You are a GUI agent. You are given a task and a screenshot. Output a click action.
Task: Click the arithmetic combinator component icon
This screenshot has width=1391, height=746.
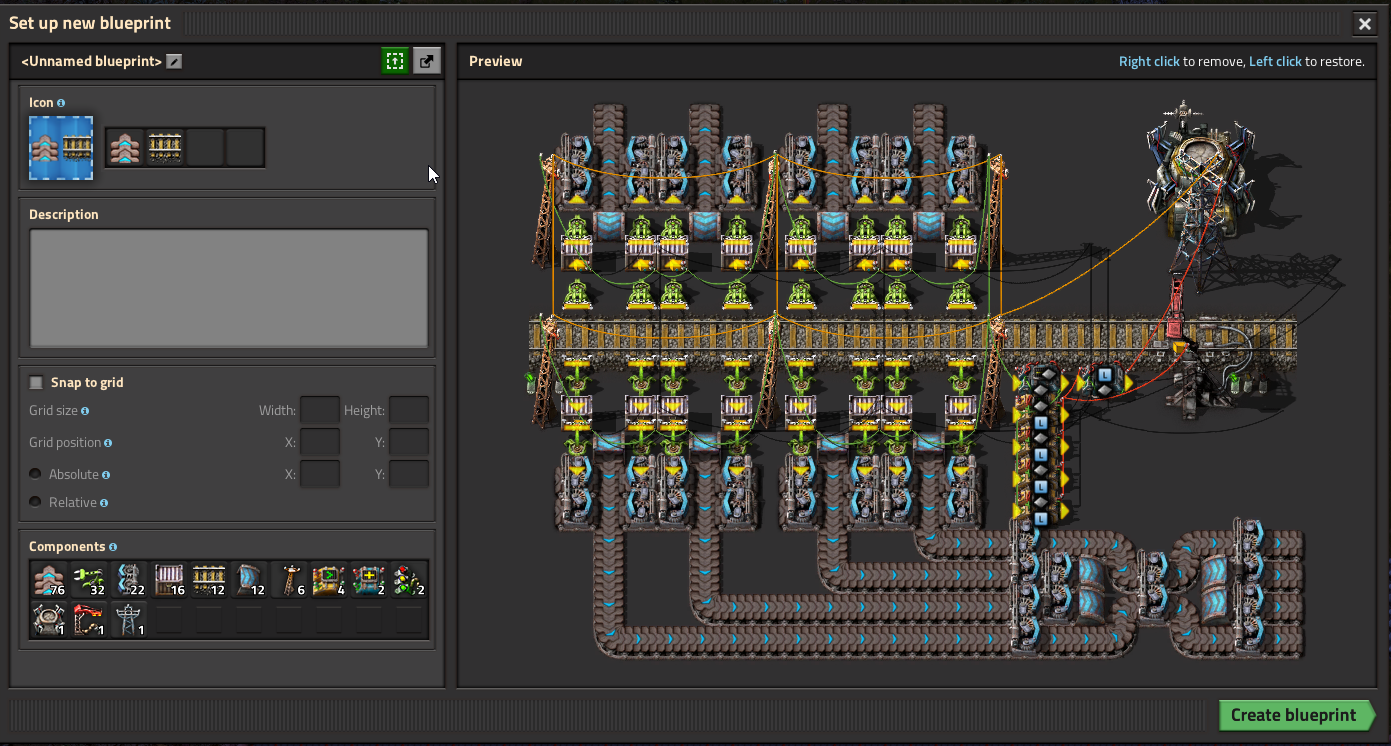tap(369, 579)
